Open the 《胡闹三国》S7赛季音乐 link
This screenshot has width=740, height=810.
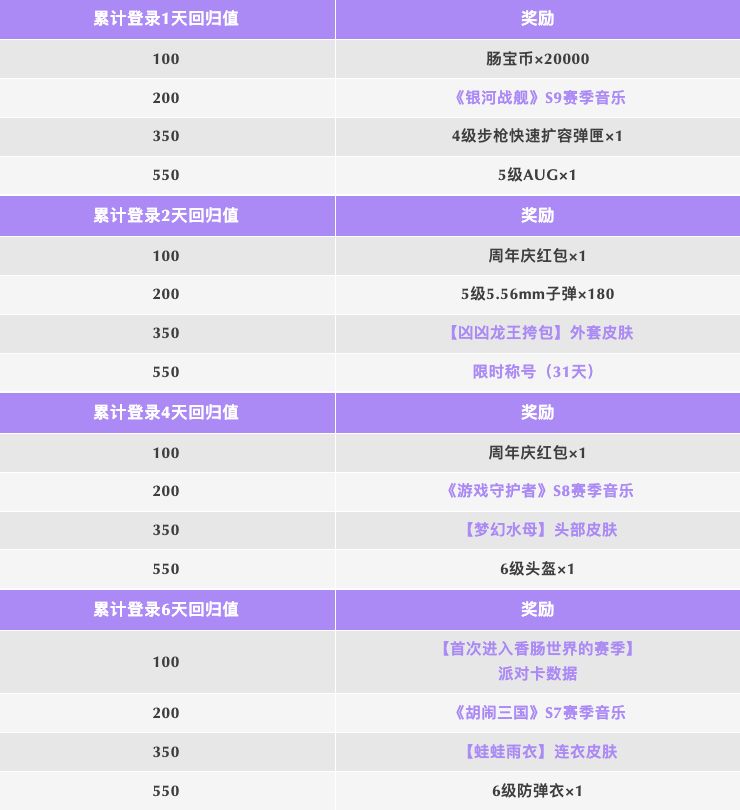pos(537,713)
